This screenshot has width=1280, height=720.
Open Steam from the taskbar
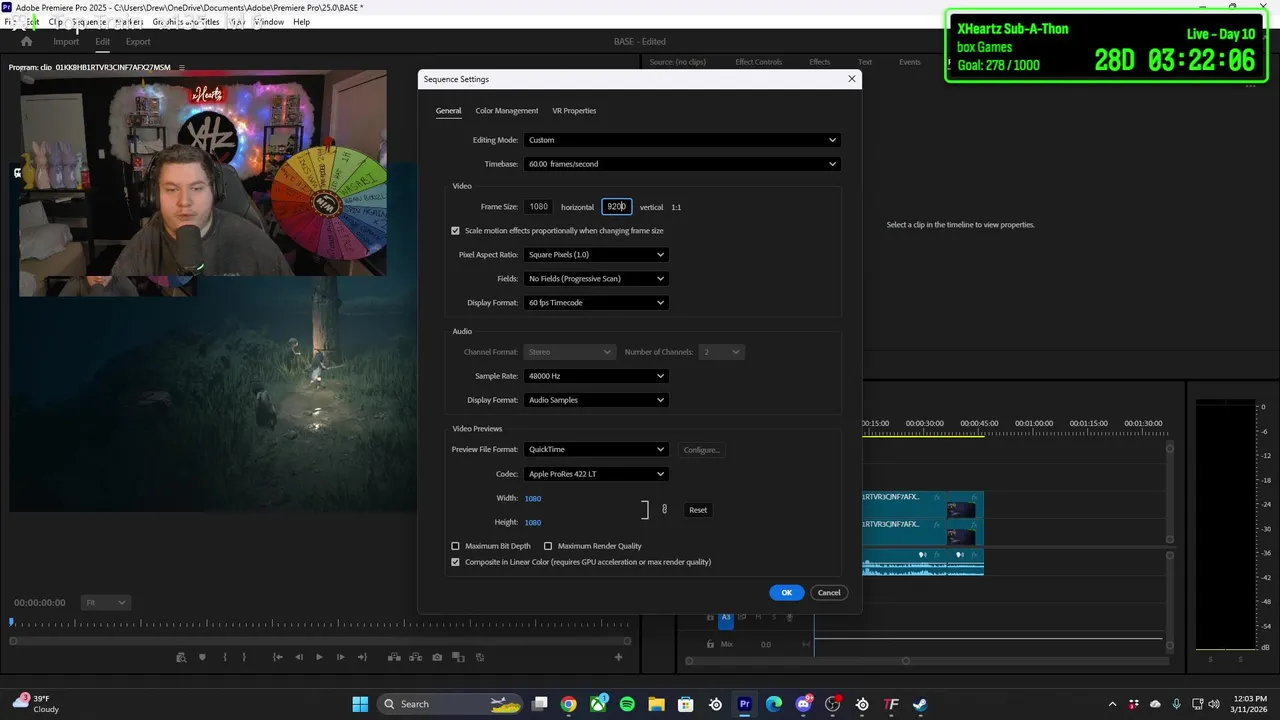coord(920,704)
